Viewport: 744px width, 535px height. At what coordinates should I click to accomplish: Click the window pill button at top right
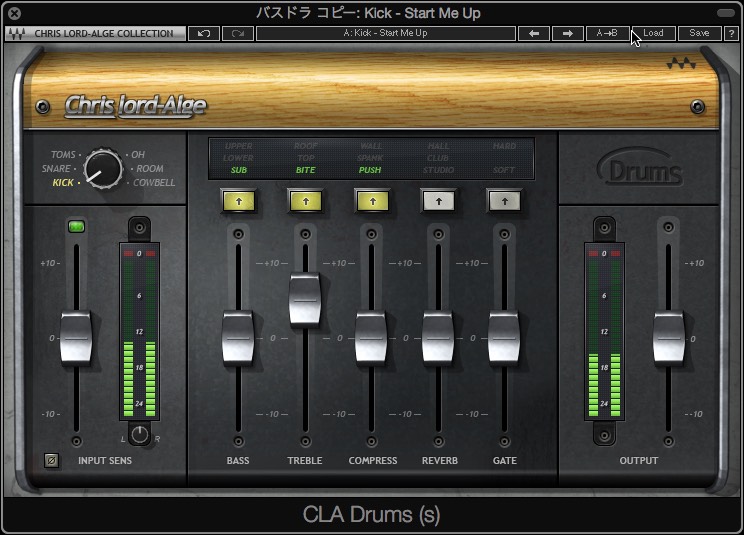(x=725, y=13)
